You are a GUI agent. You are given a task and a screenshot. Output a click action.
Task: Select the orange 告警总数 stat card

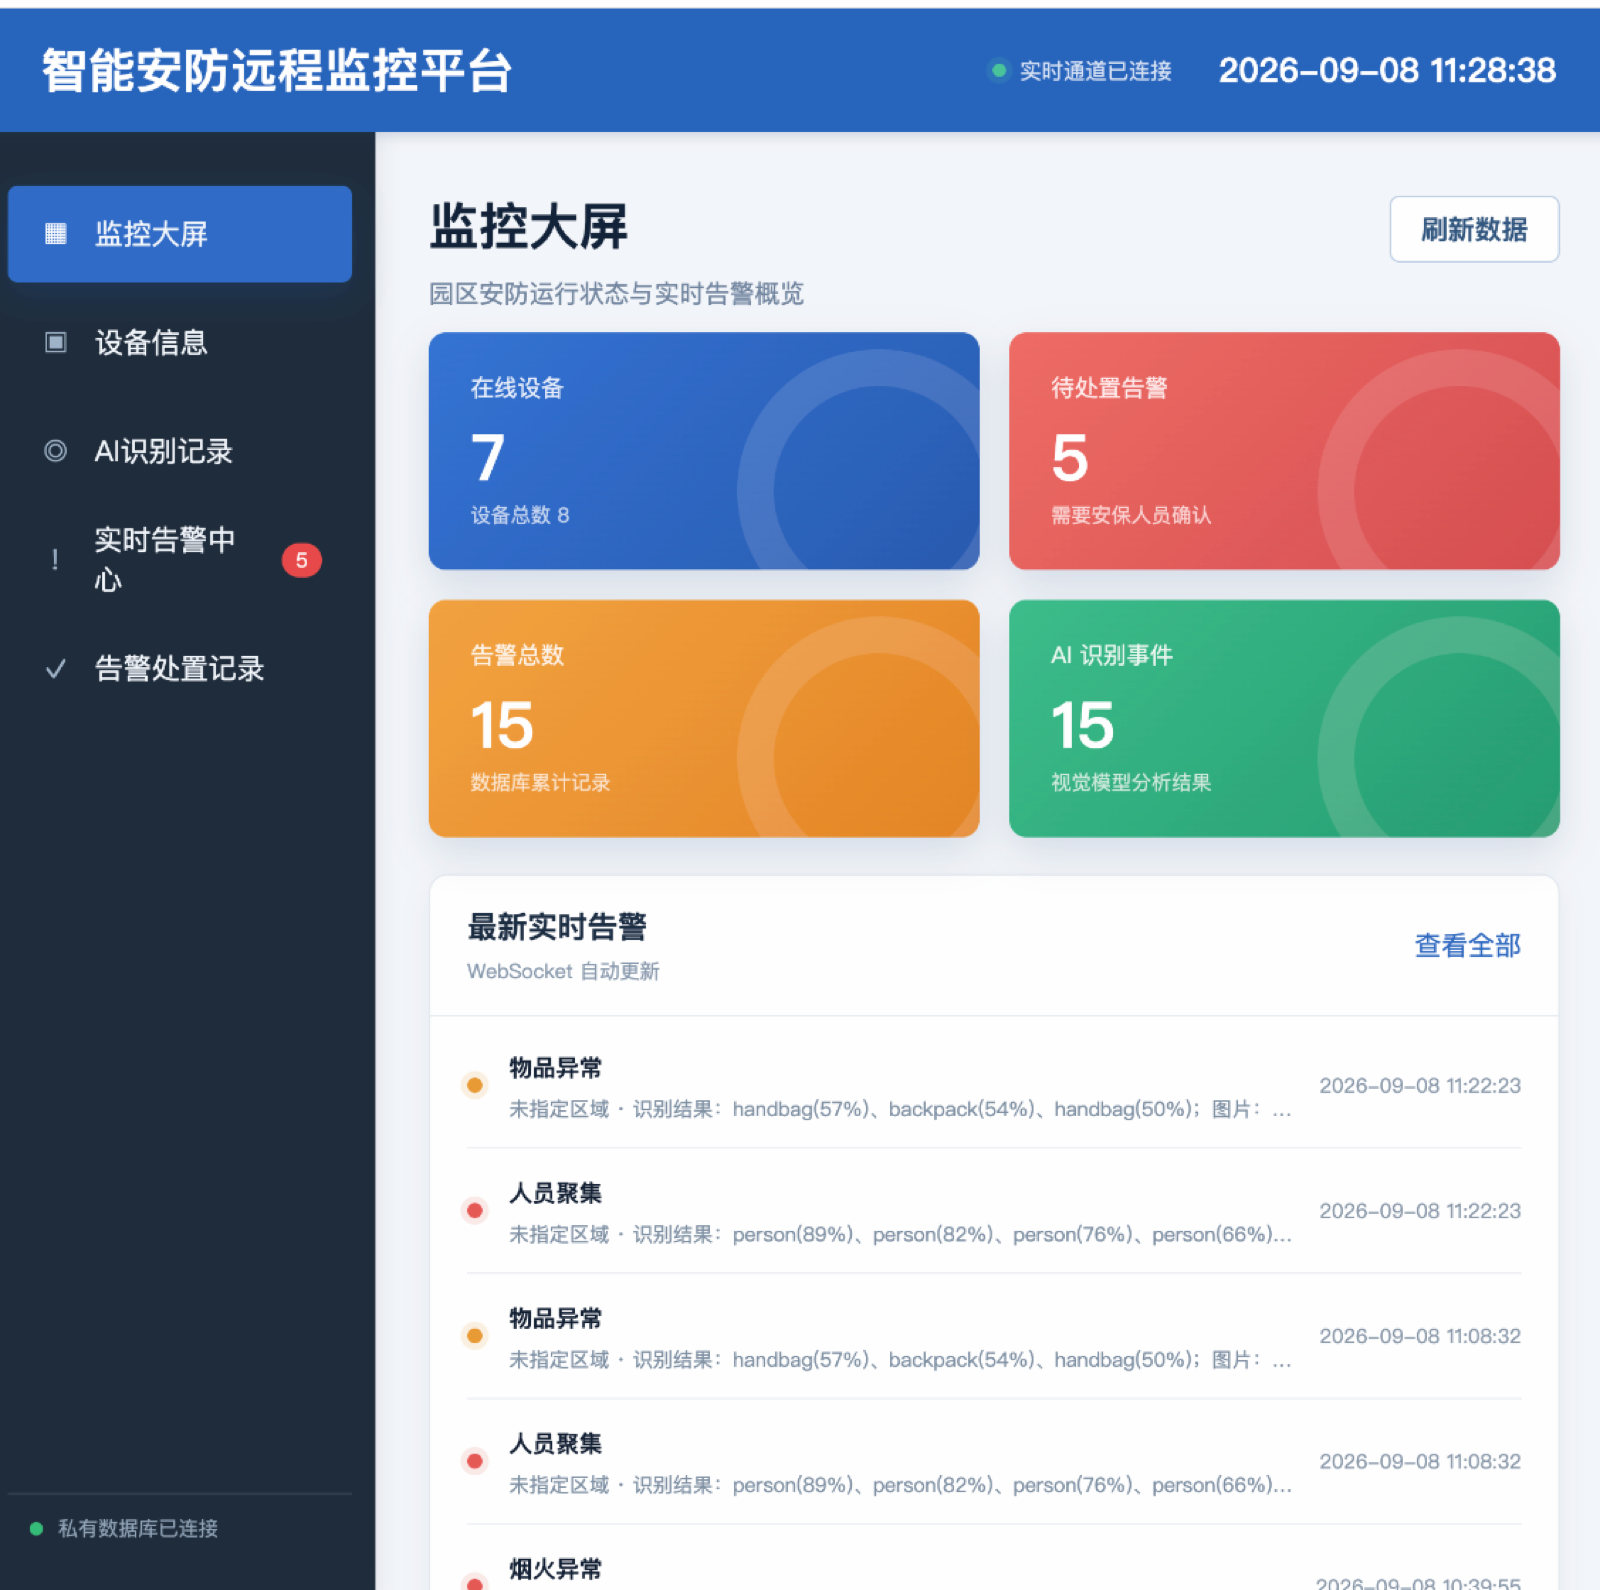[x=704, y=718]
